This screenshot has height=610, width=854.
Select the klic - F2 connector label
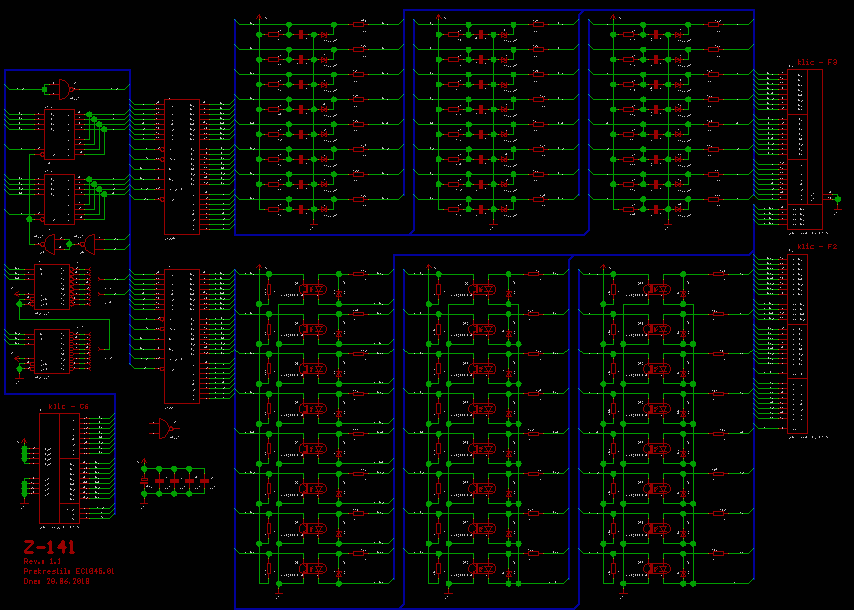point(816,246)
